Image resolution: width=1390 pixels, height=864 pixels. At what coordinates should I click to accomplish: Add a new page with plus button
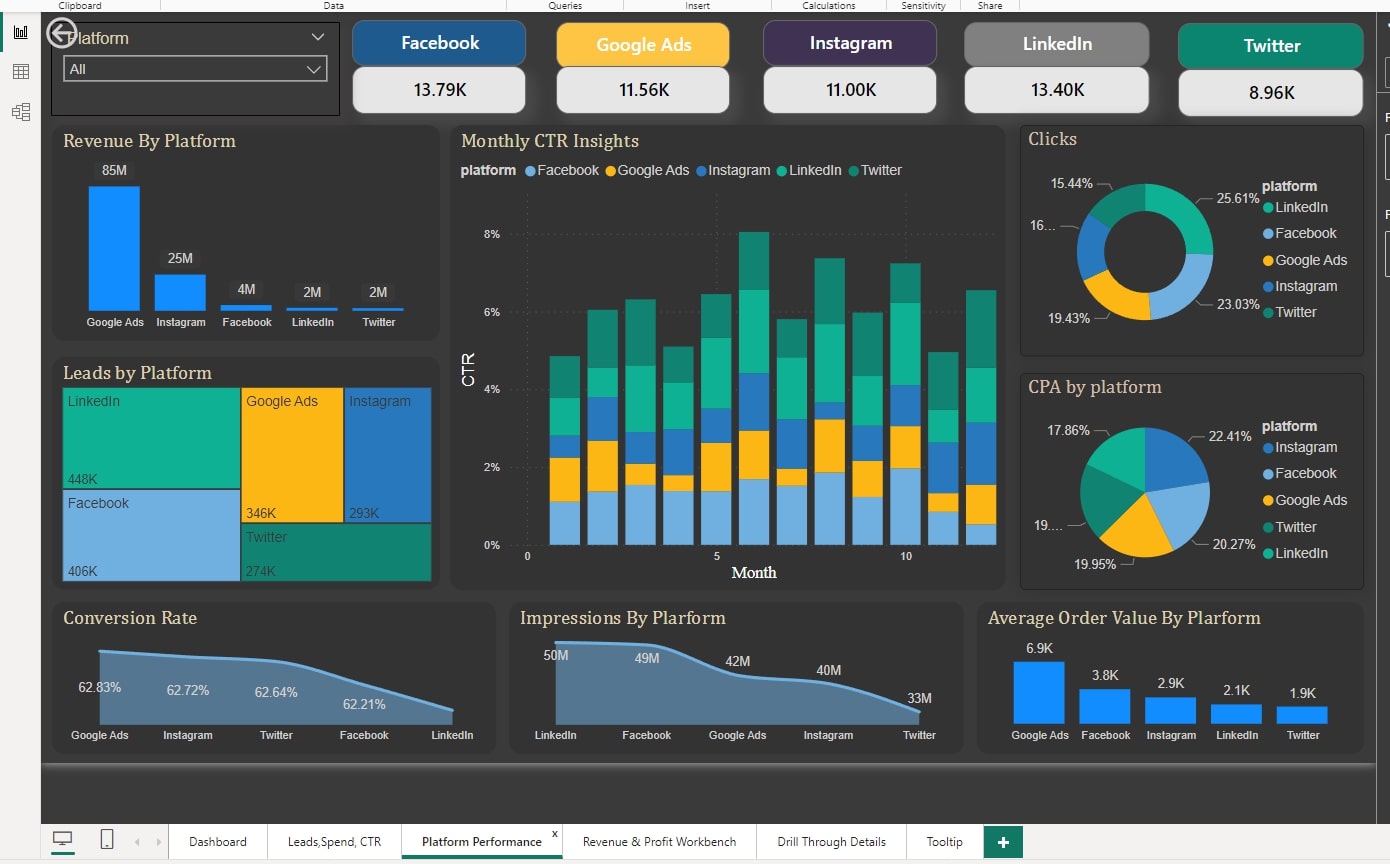point(1003,842)
